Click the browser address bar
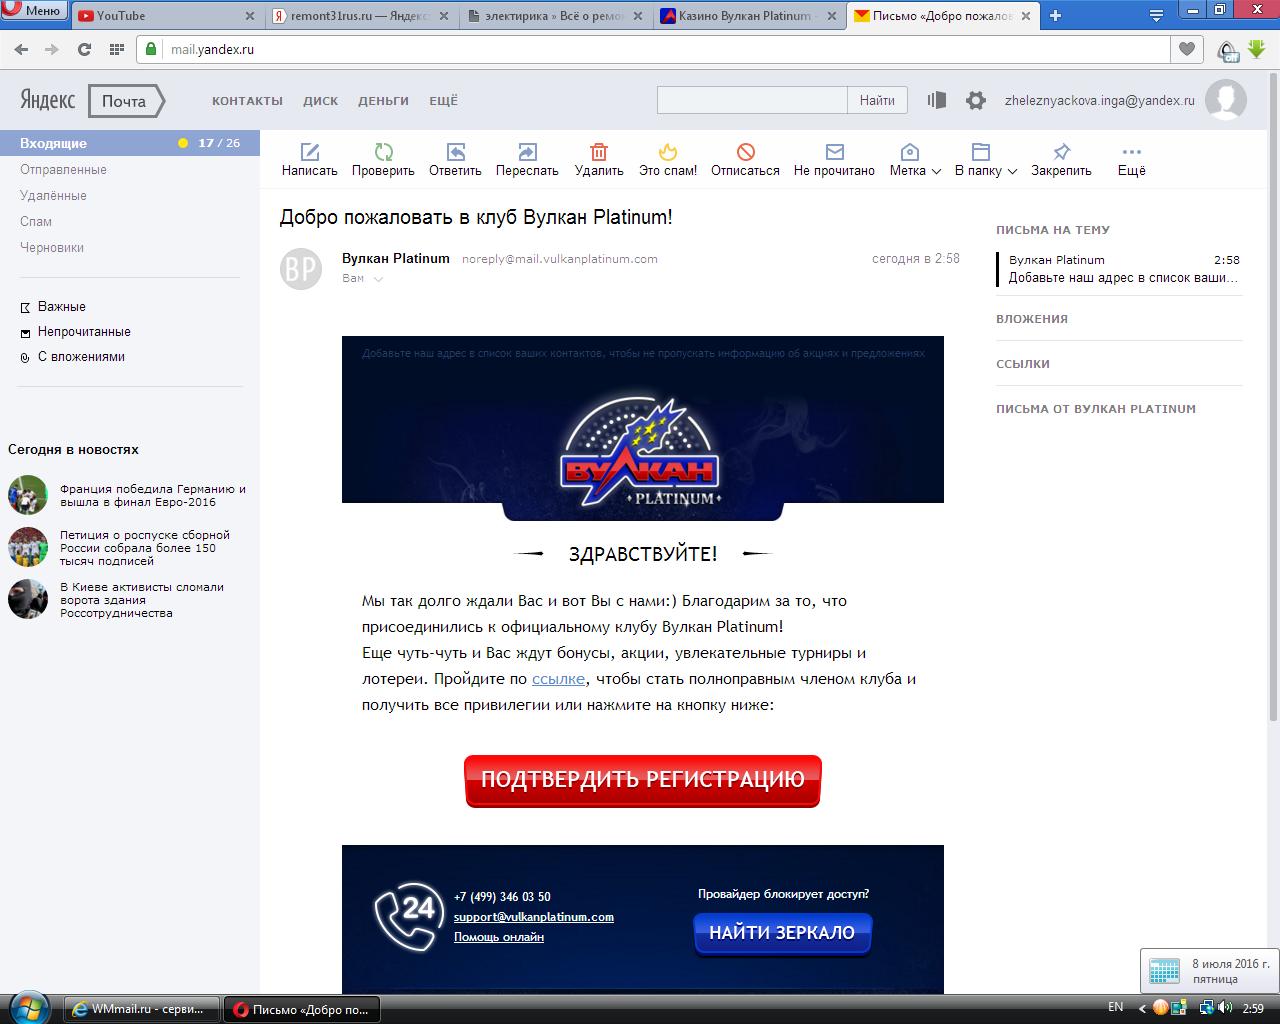1280x1024 pixels. pyautogui.click(x=654, y=49)
